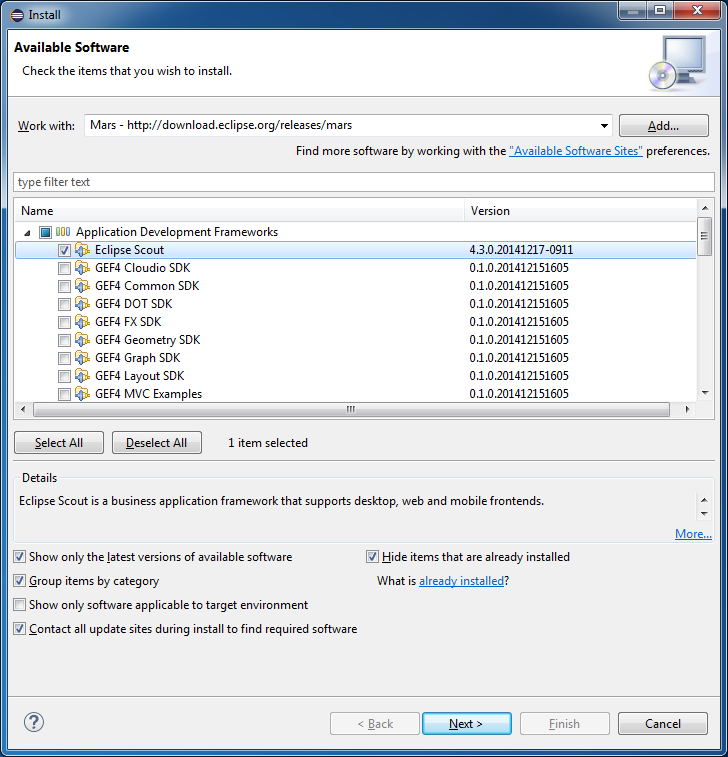Toggle Hide items that are already installed
The height and width of the screenshot is (757, 728).
(x=372, y=557)
